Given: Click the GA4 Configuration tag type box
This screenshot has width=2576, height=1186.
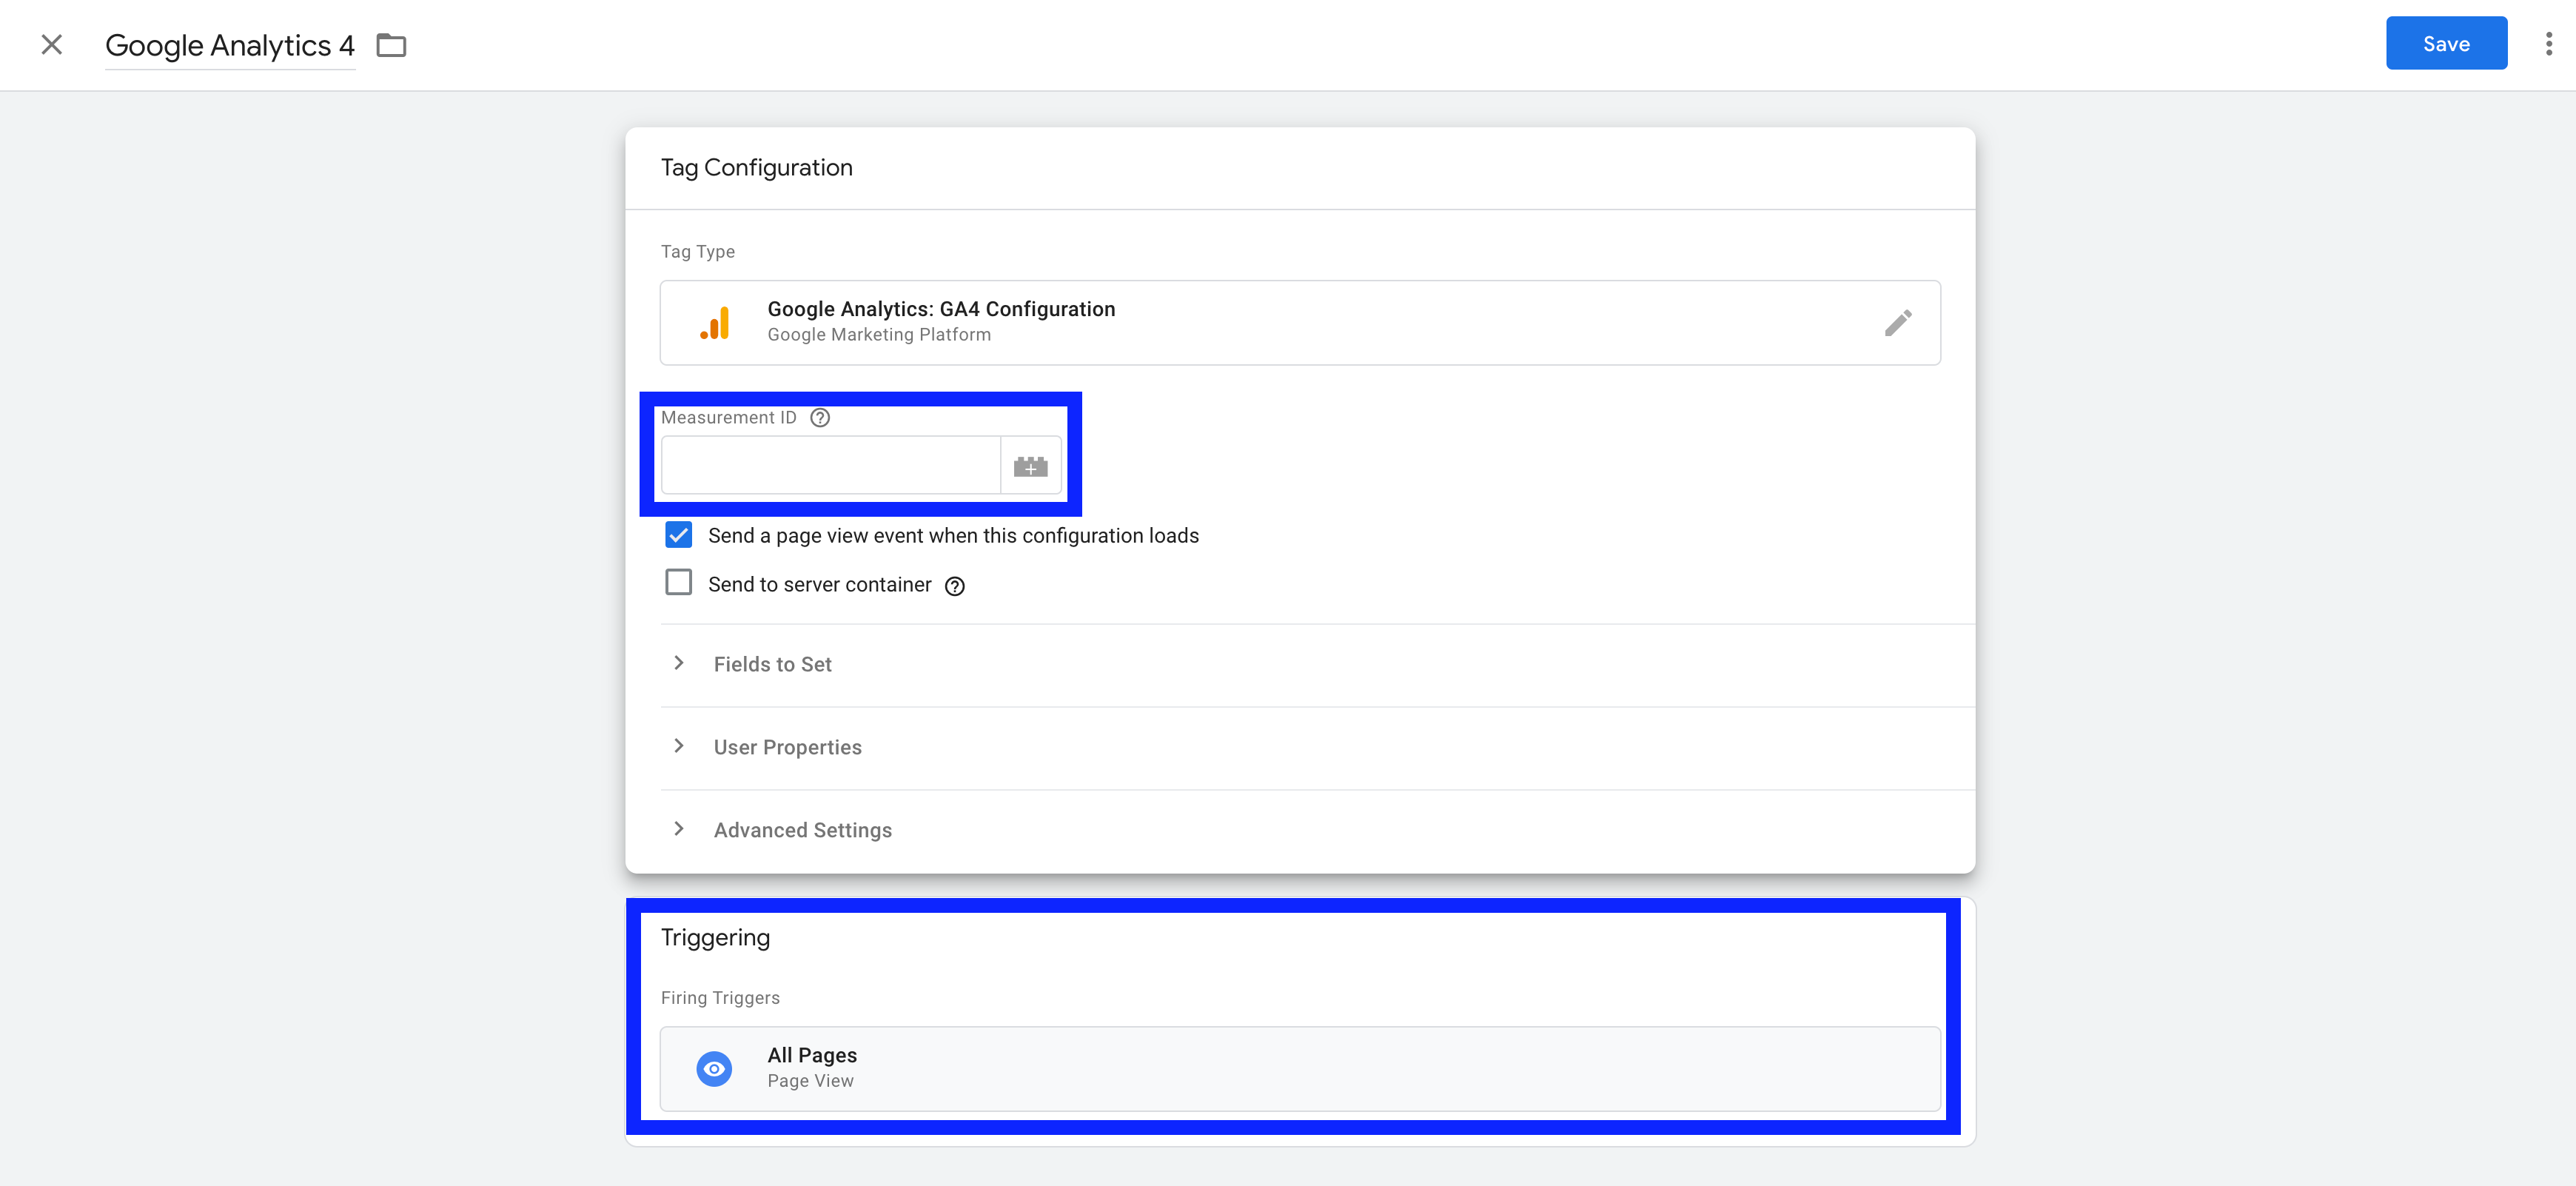Looking at the screenshot, I should [x=1300, y=323].
